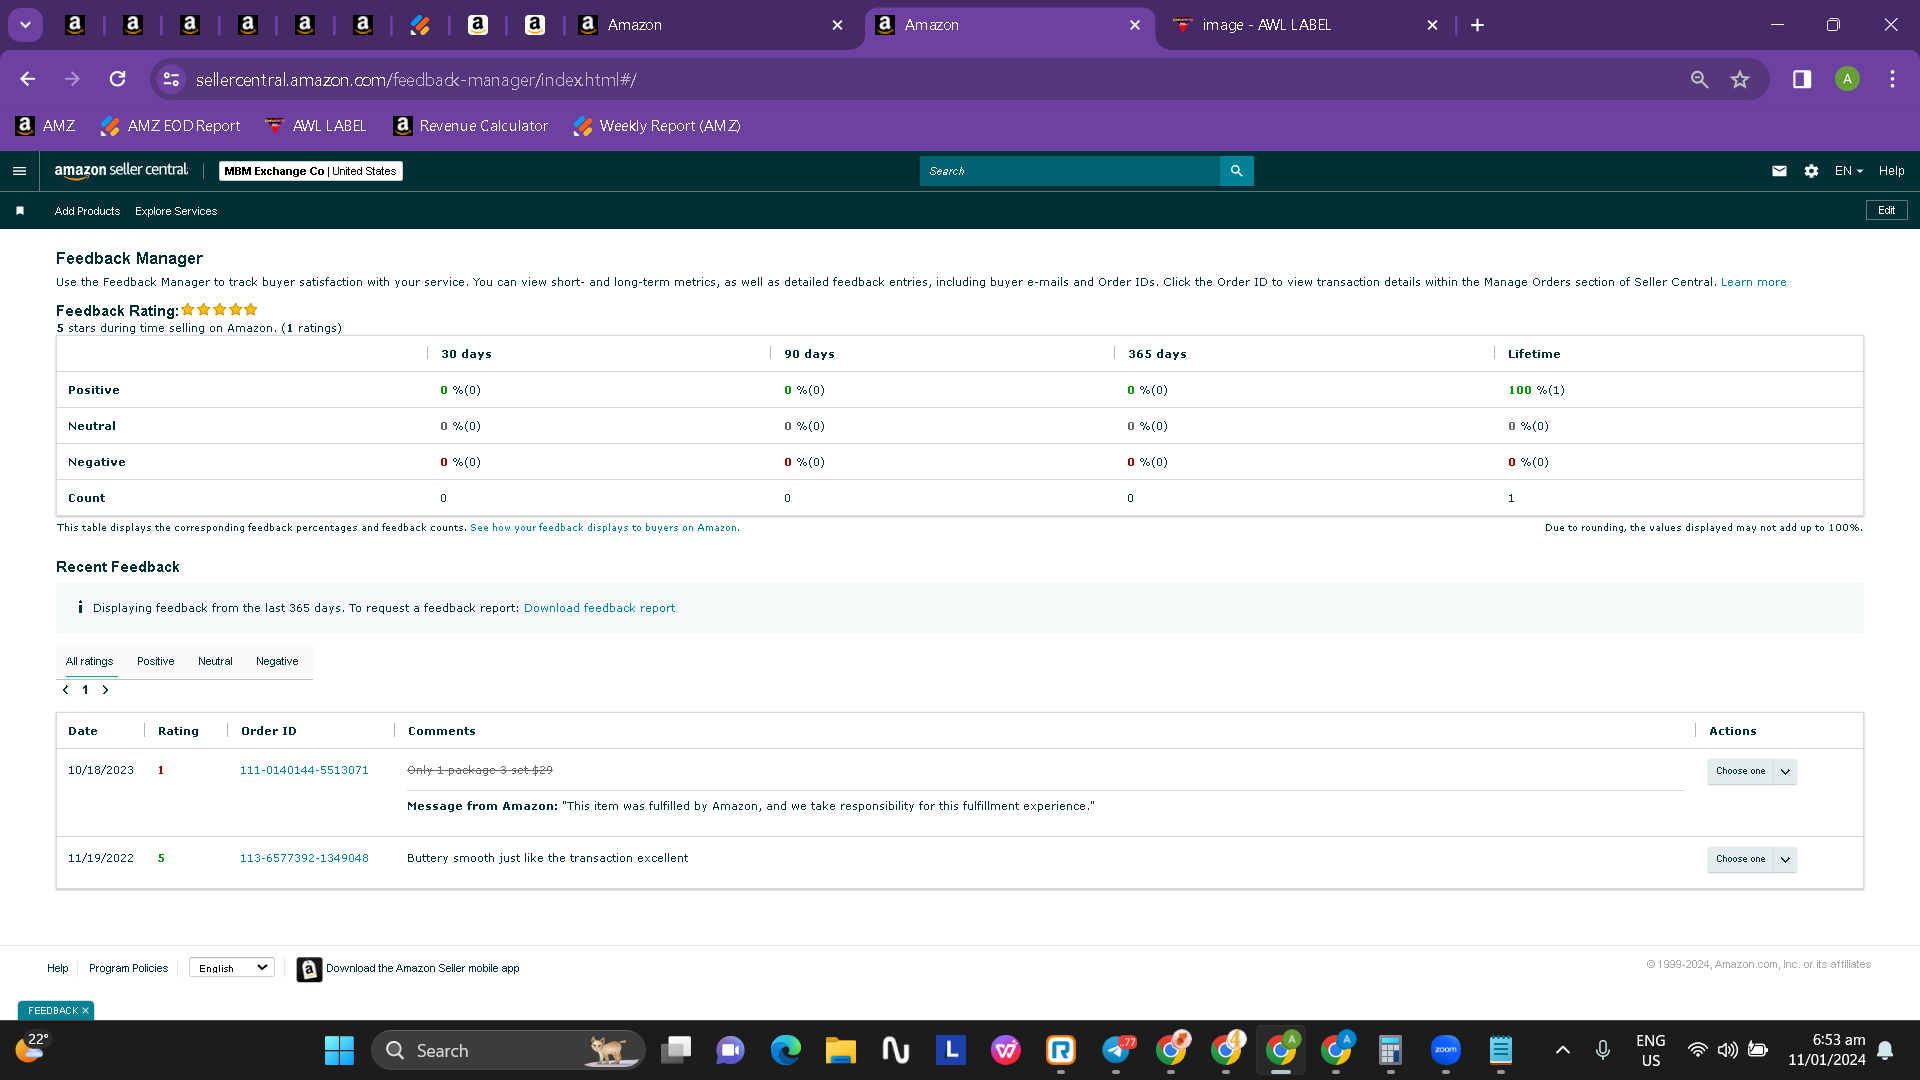Click the comment 'Buttery smooth just like the transaction excellent'

coord(547,858)
